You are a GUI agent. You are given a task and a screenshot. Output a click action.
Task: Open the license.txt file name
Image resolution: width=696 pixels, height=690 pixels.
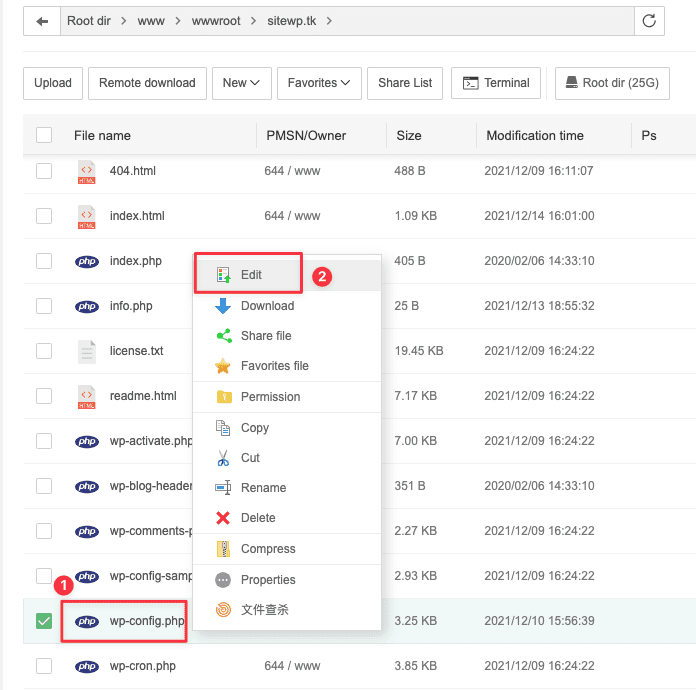(136, 351)
